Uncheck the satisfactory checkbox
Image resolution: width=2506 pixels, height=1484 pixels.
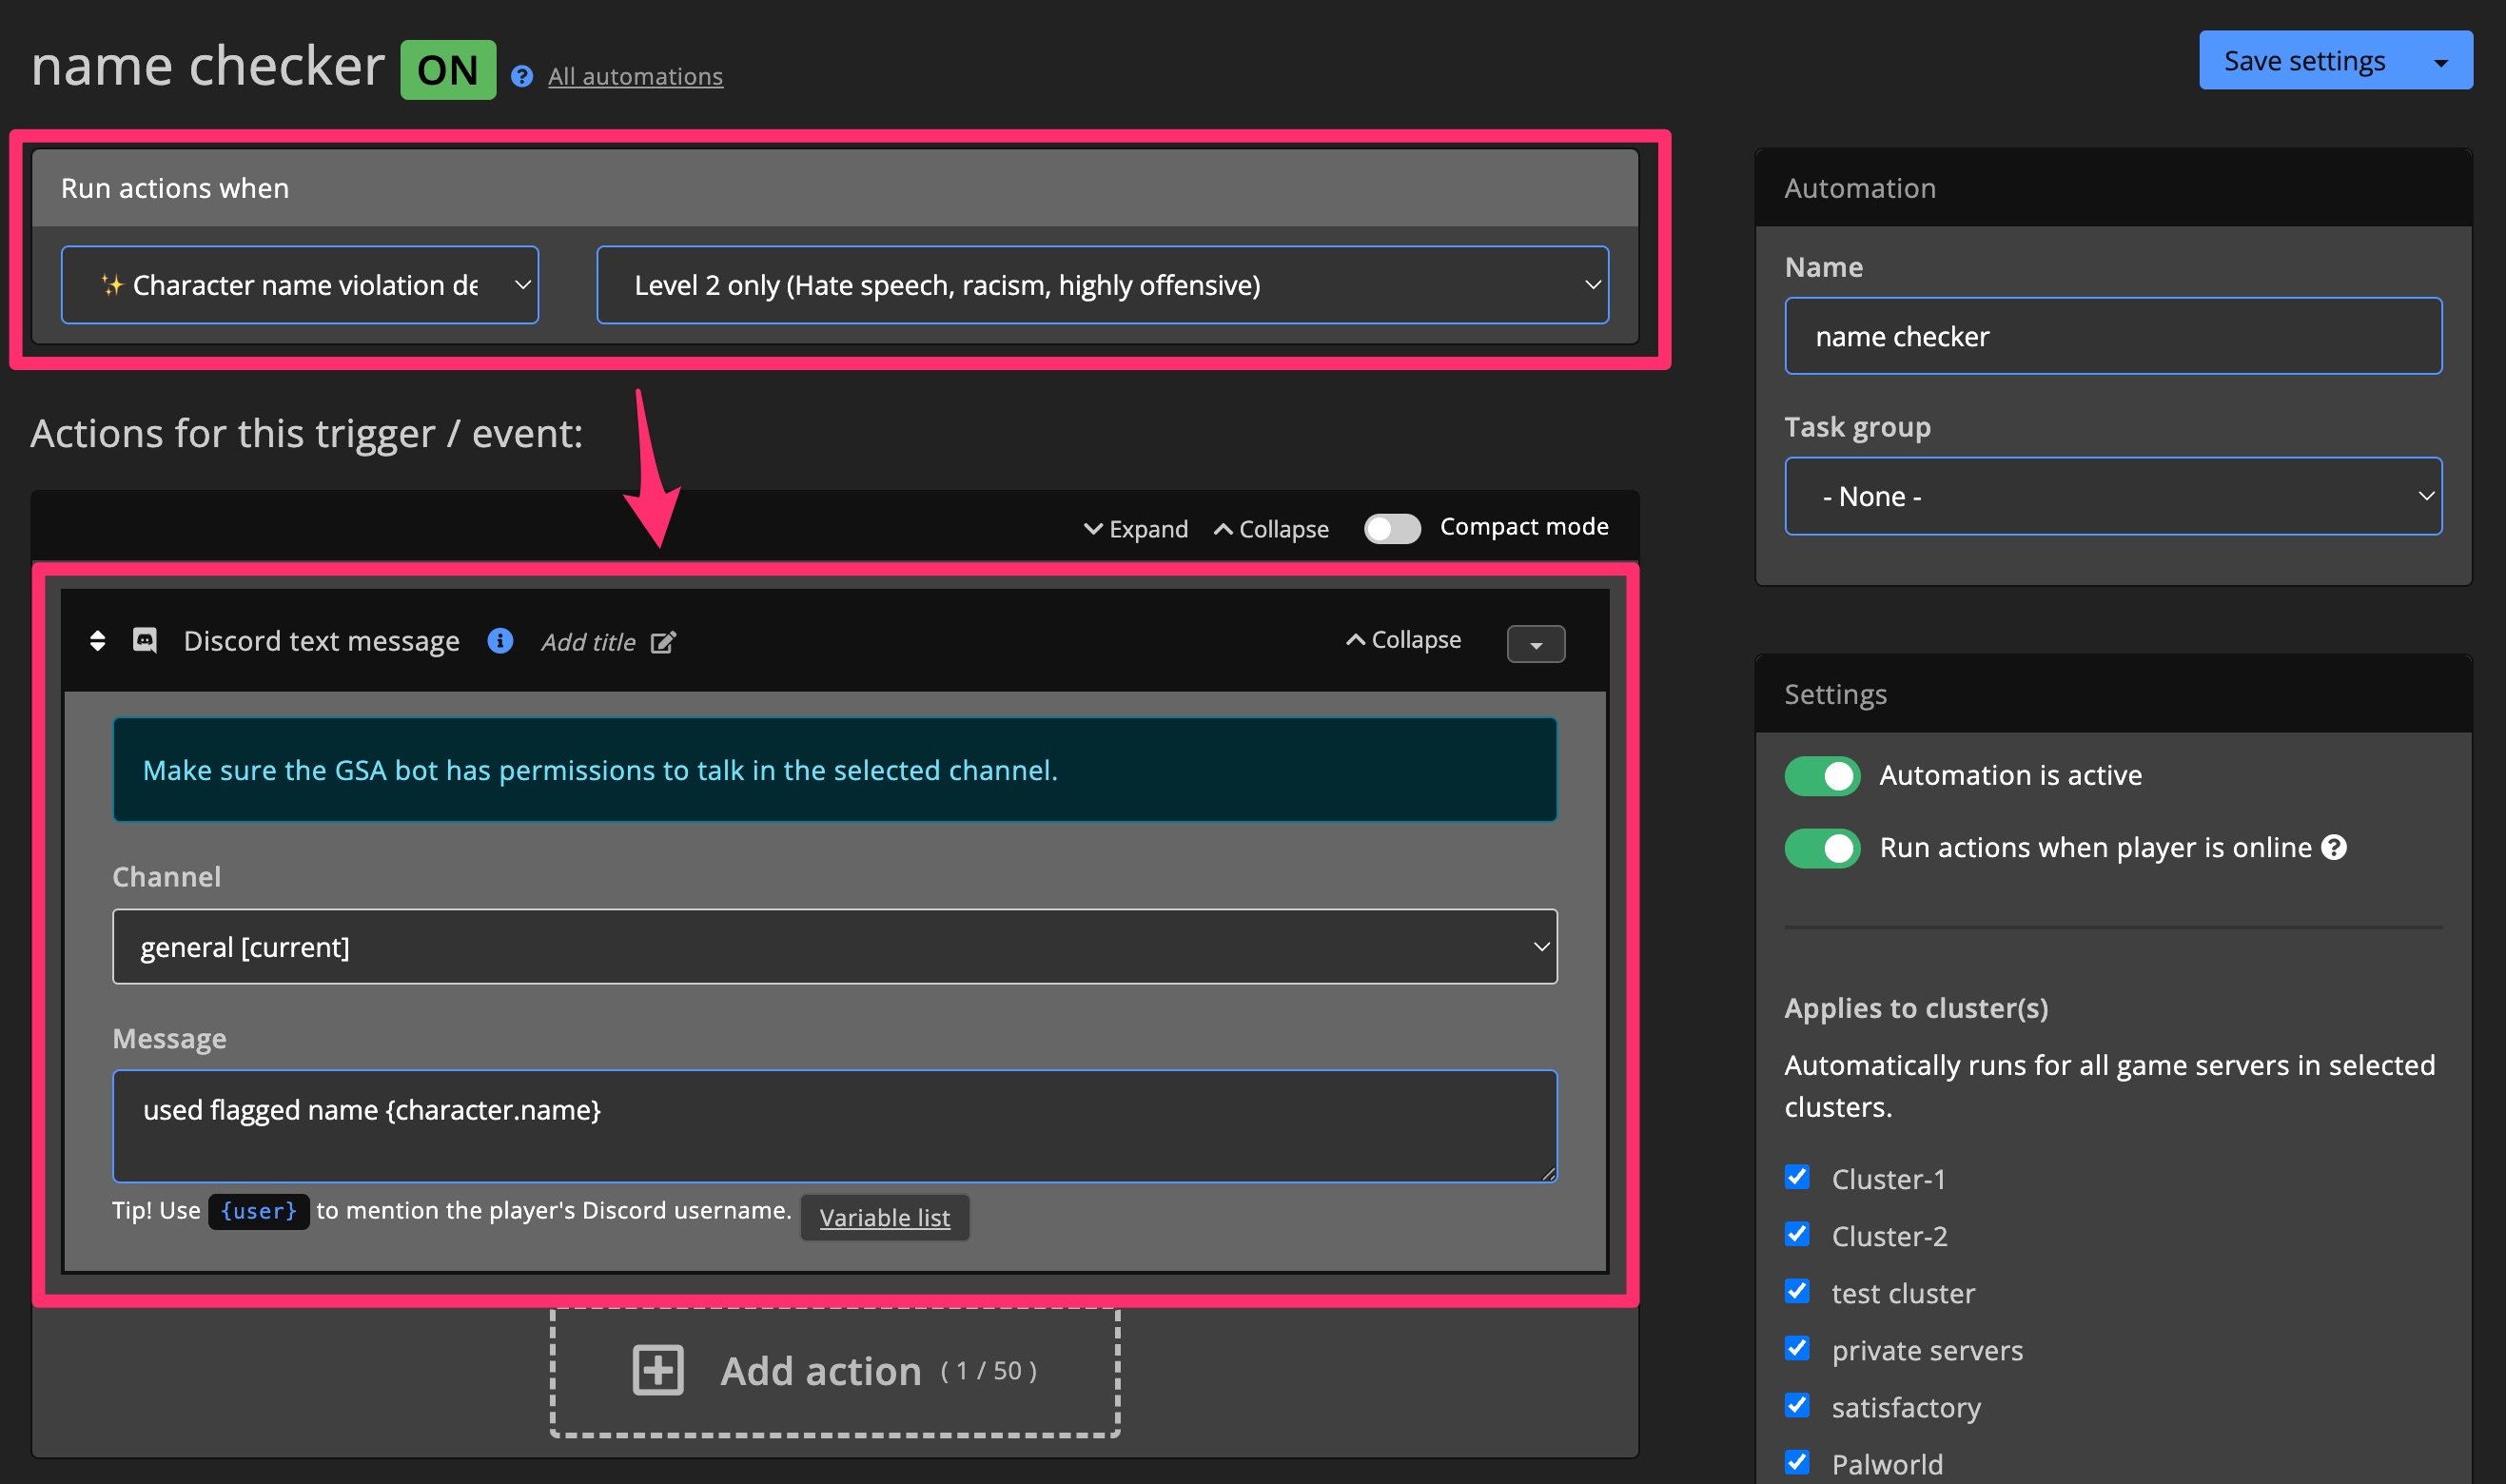point(1797,1405)
